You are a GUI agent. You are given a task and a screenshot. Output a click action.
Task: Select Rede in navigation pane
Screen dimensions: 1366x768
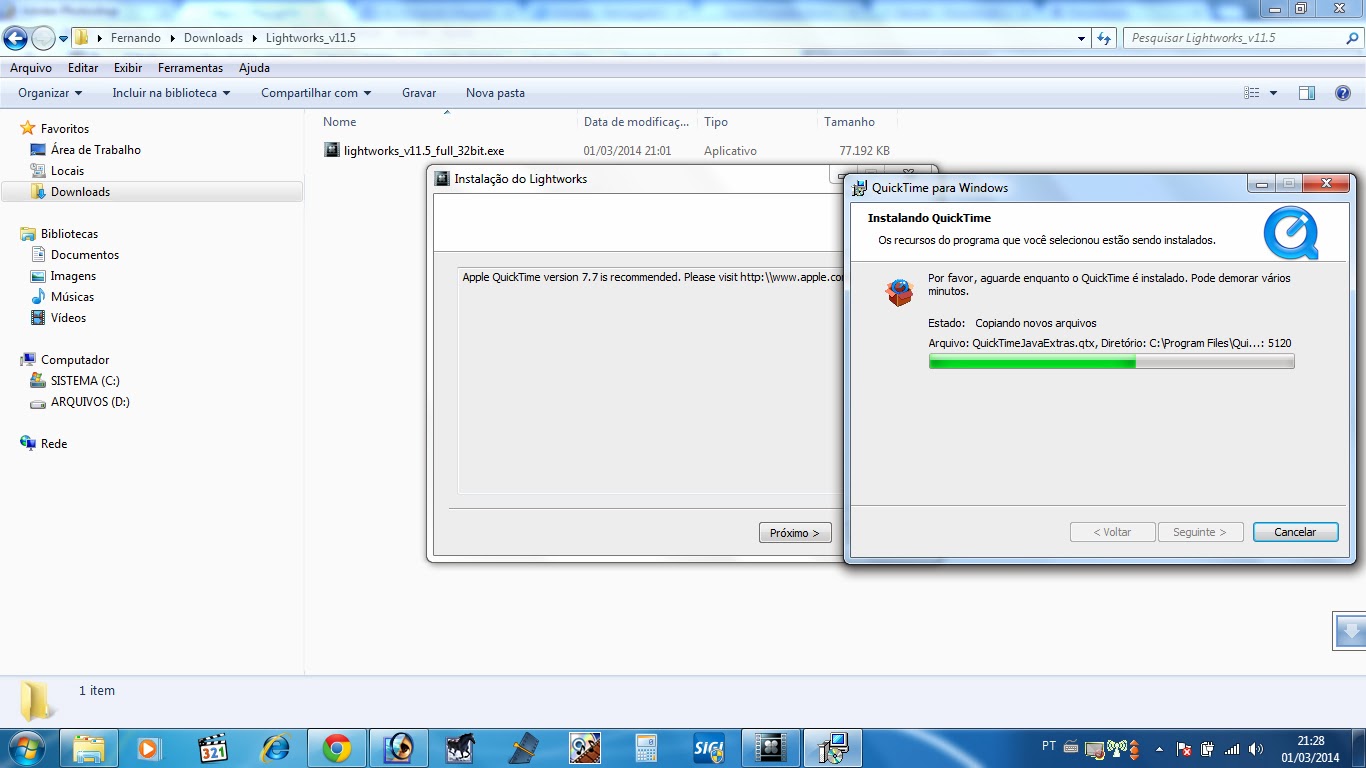coord(54,444)
